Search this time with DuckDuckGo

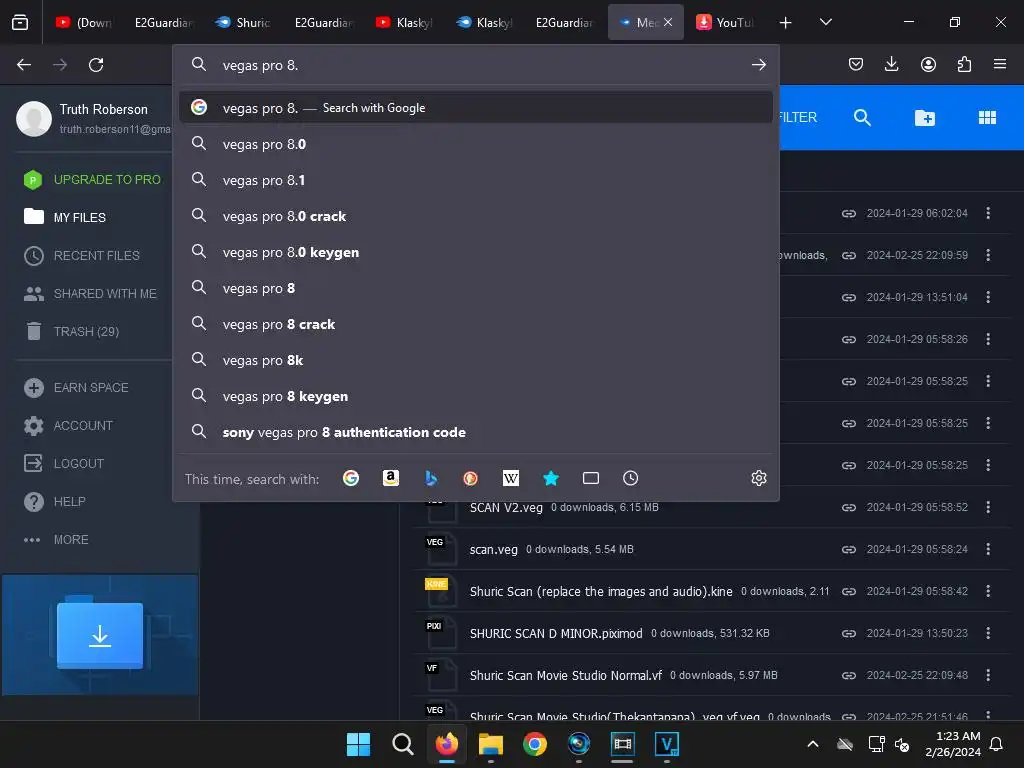470,479
